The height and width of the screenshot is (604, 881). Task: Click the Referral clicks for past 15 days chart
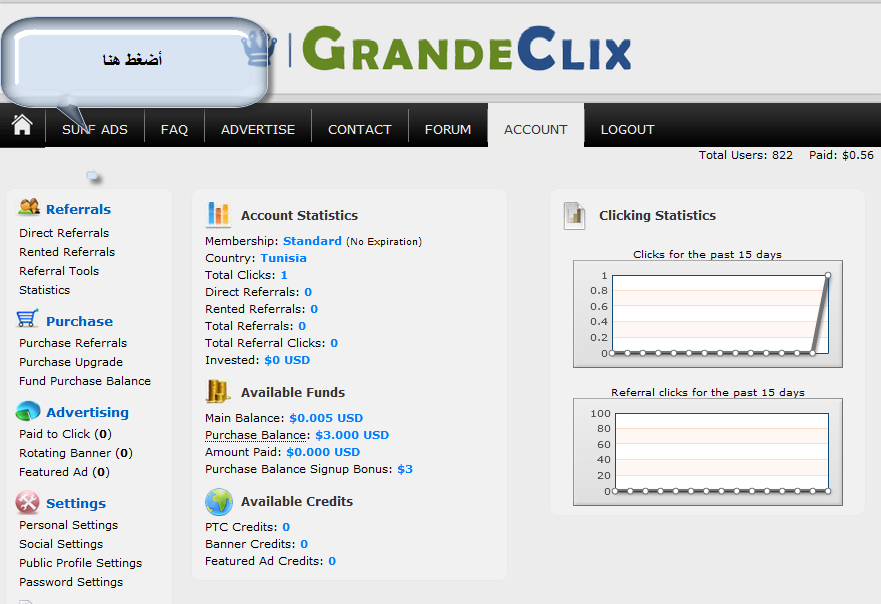708,452
